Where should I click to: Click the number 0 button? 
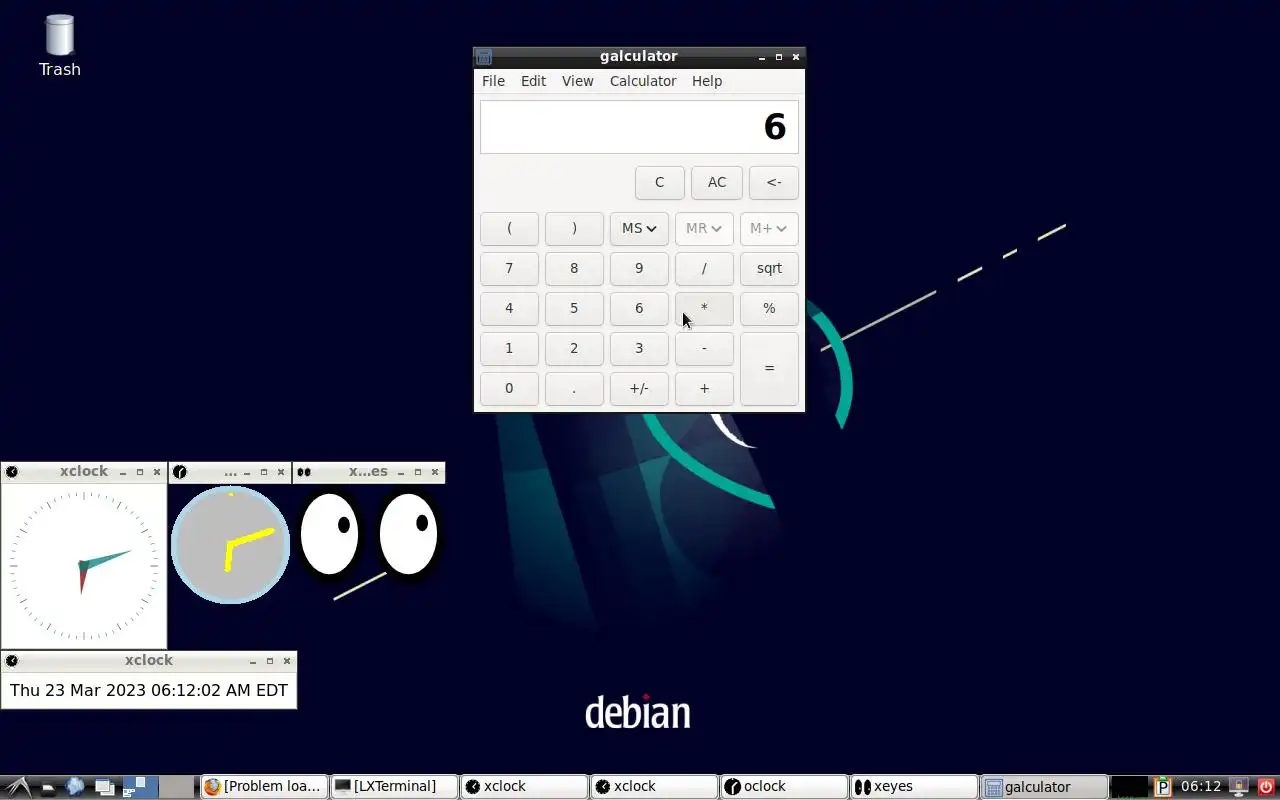coord(509,388)
